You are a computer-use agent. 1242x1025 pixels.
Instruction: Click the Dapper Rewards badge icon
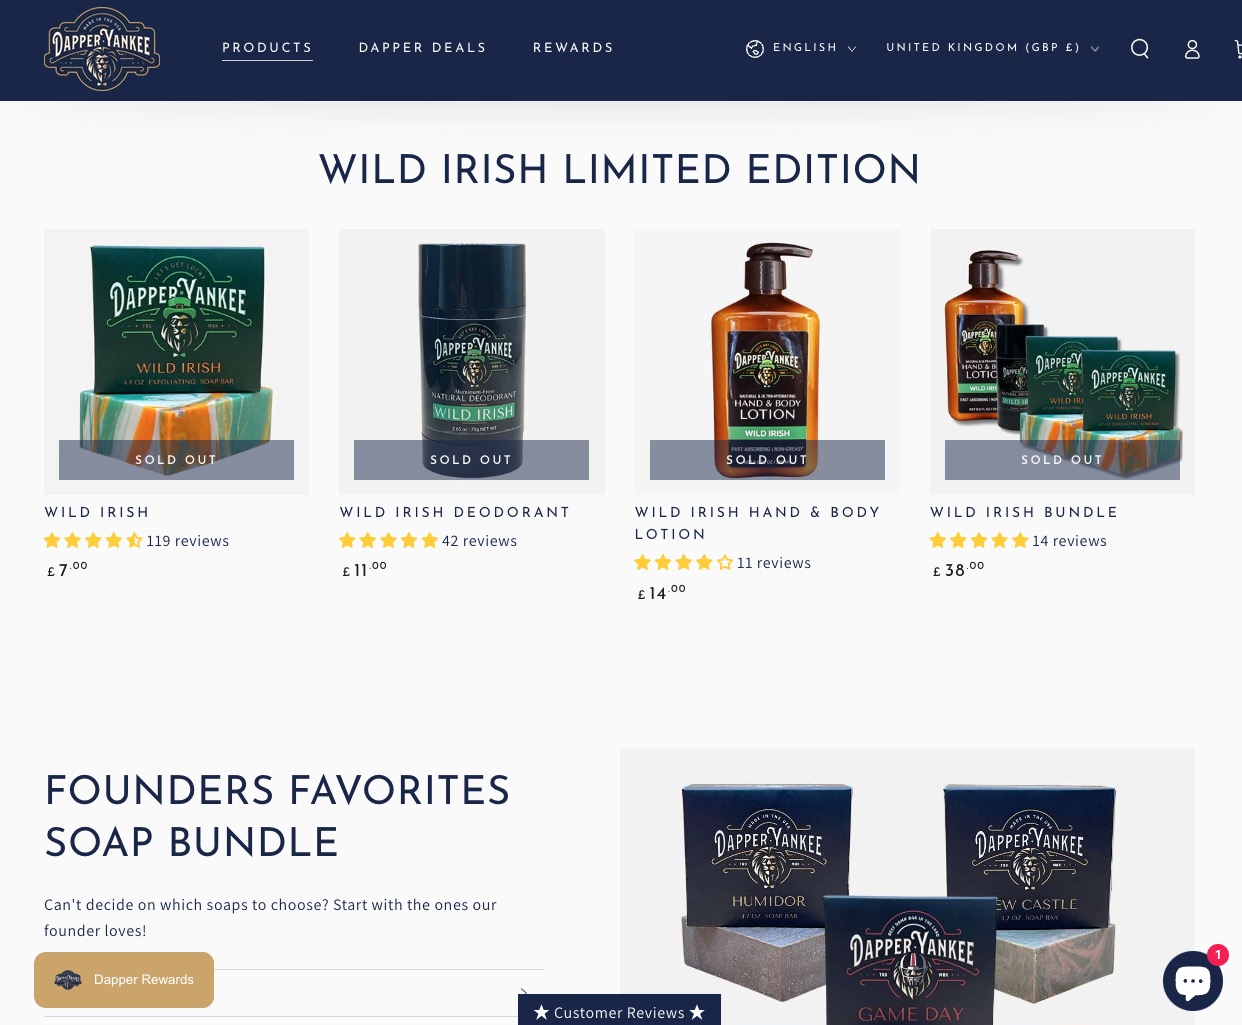point(68,980)
